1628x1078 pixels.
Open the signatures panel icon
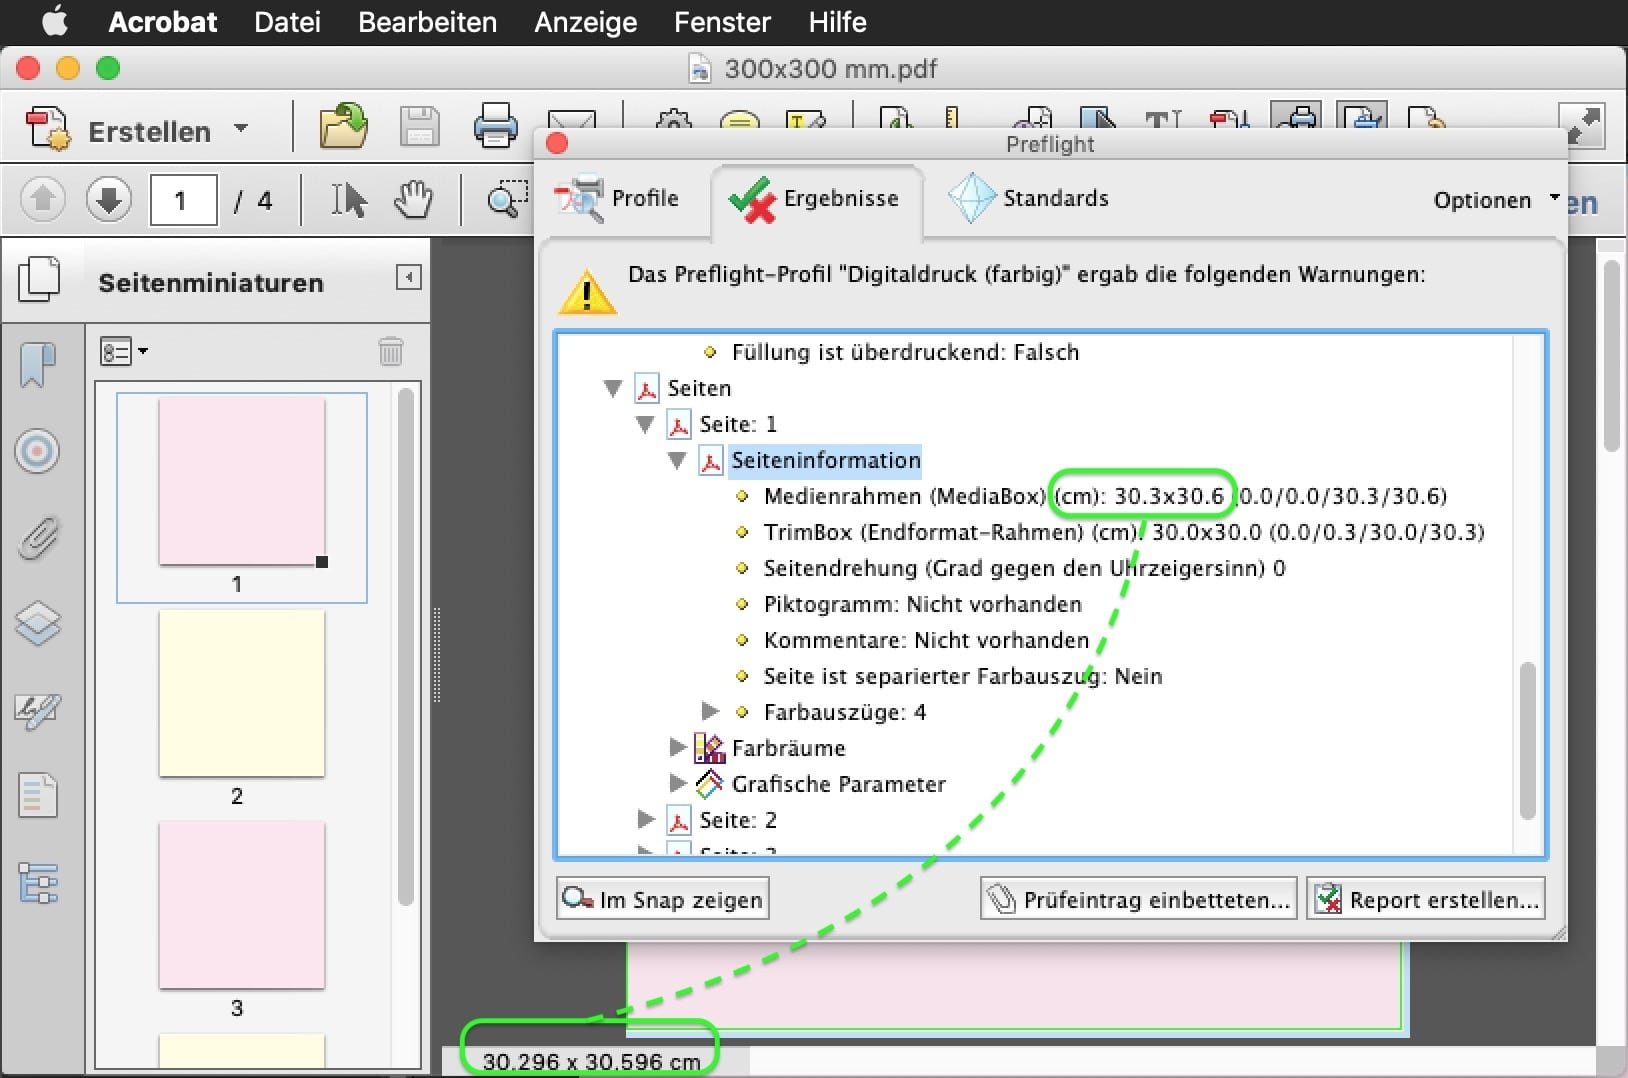[x=38, y=711]
